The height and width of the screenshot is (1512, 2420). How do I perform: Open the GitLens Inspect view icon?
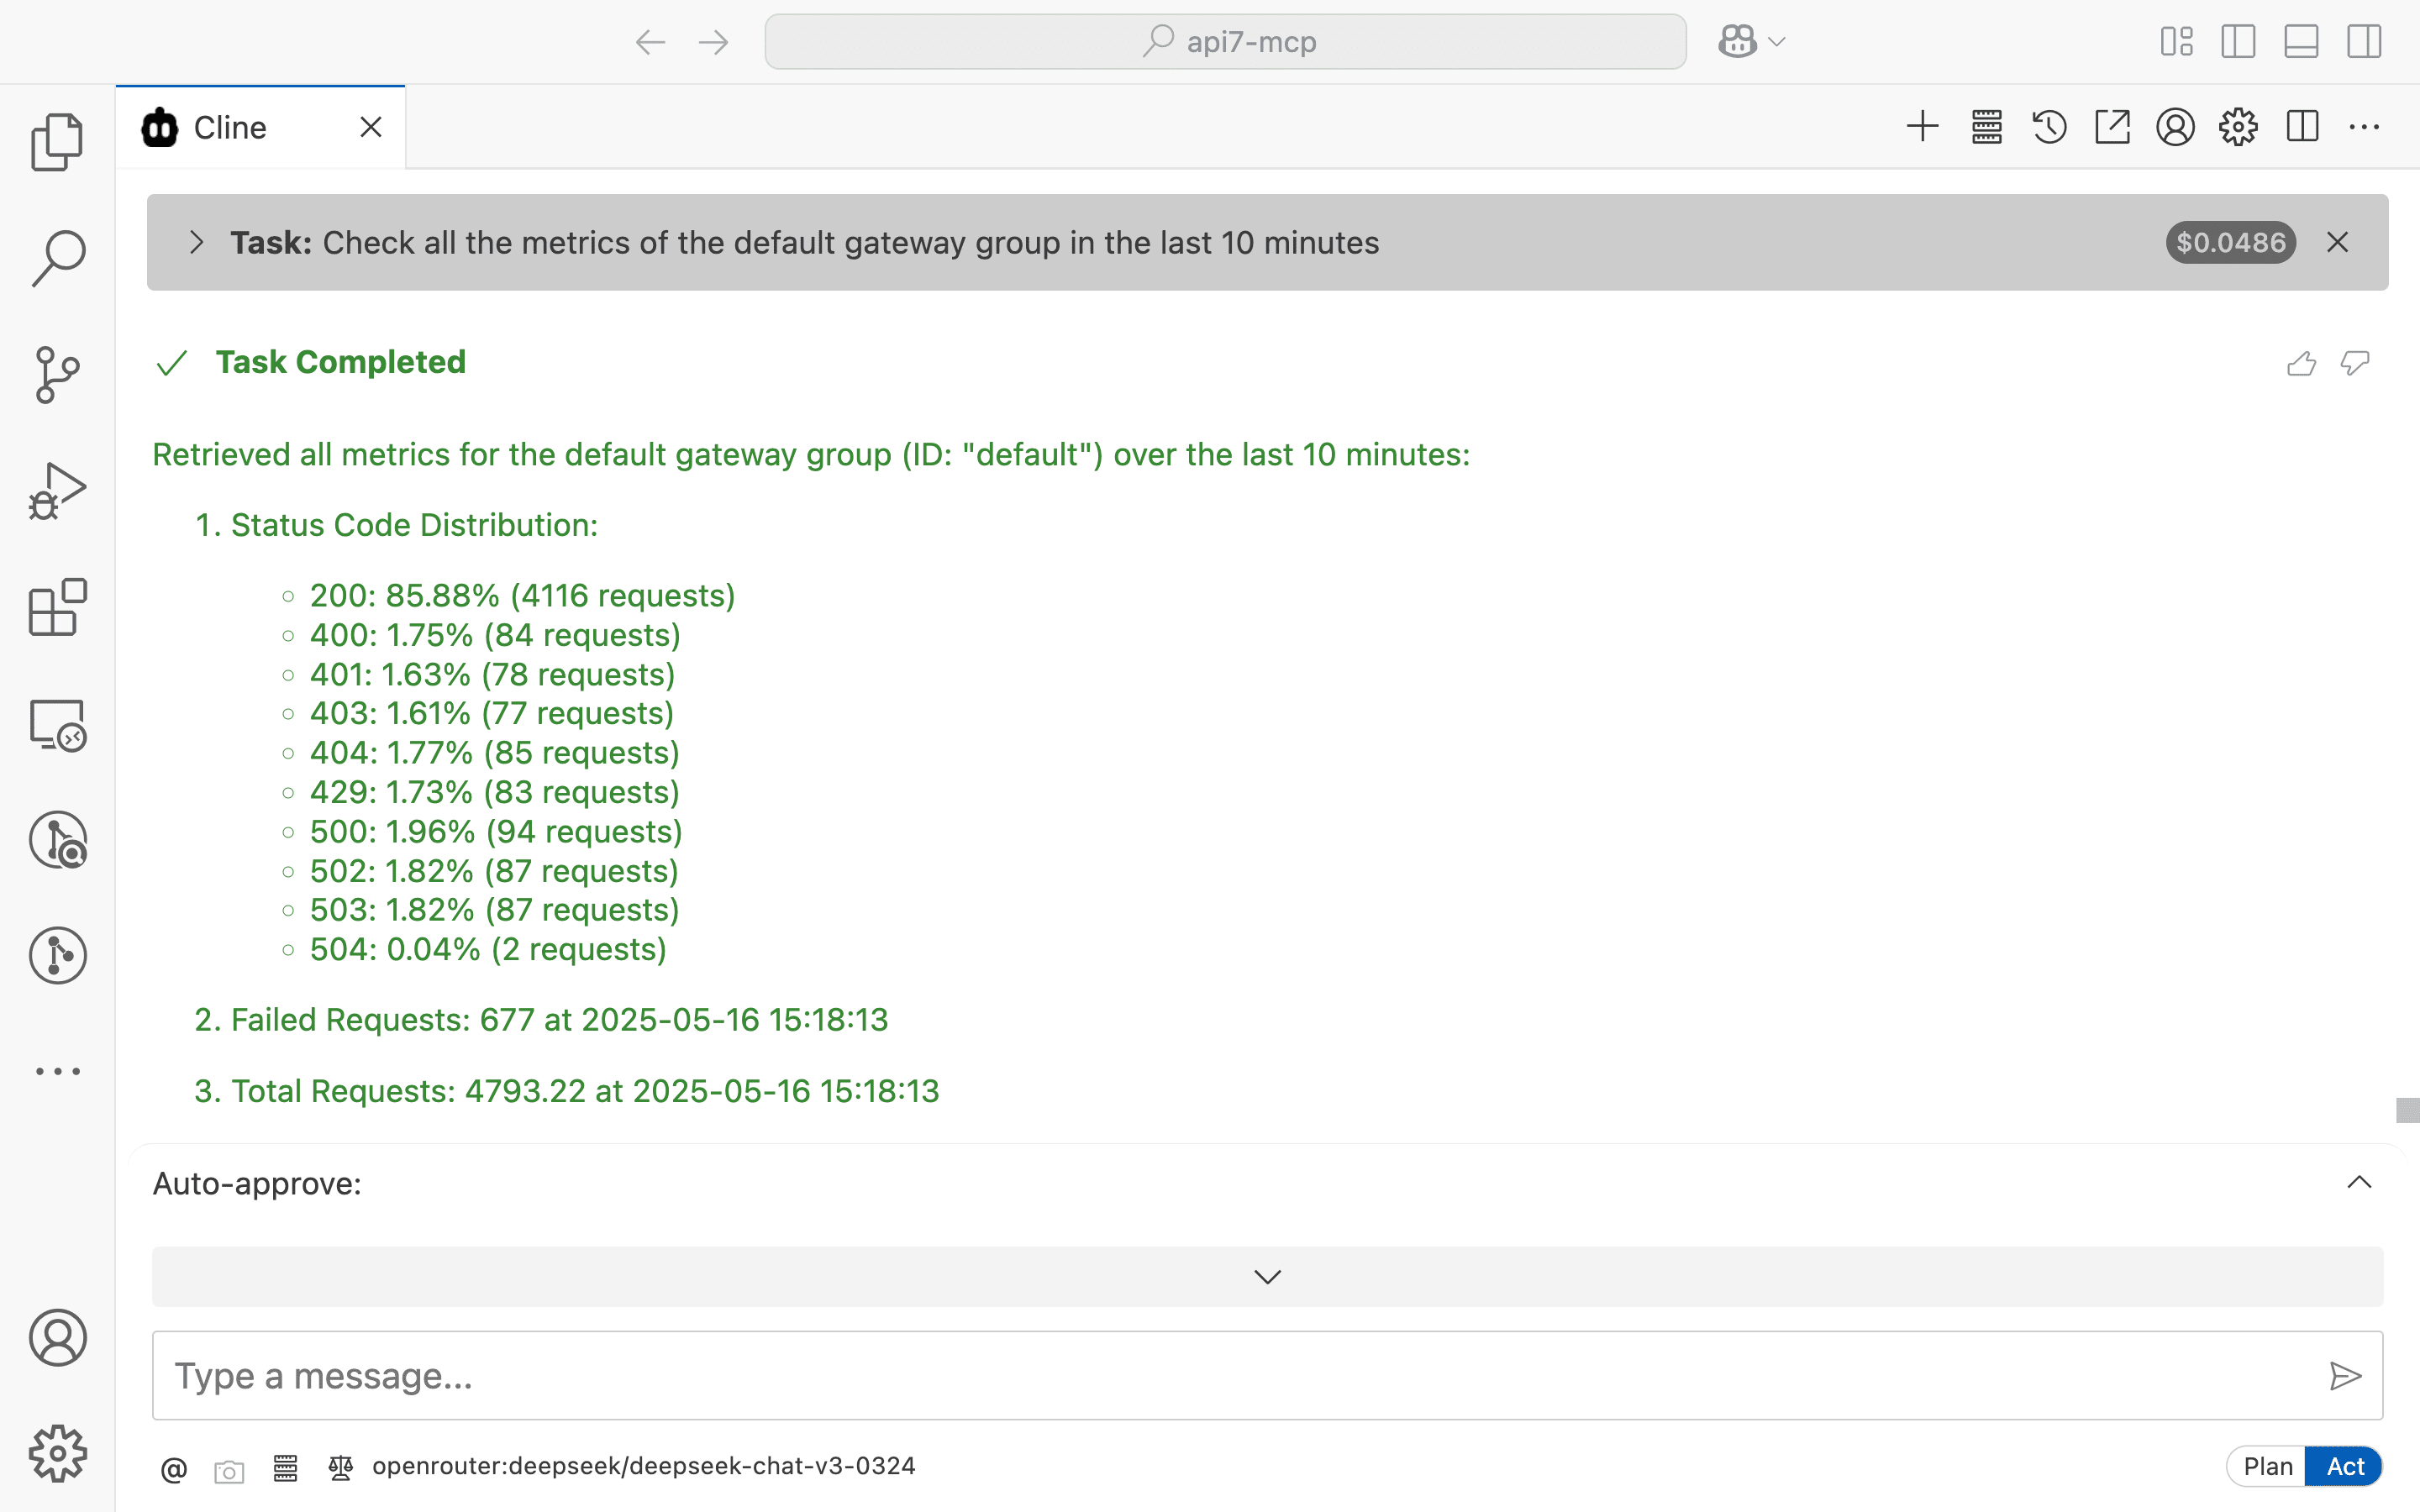(57, 839)
